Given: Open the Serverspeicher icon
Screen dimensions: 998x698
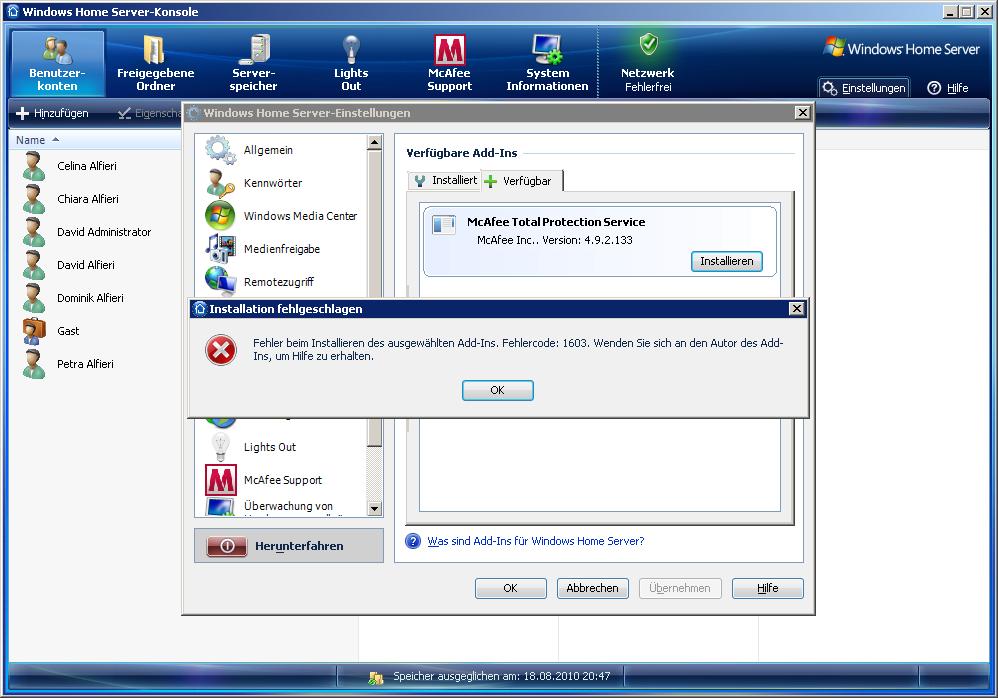Looking at the screenshot, I should (x=254, y=50).
